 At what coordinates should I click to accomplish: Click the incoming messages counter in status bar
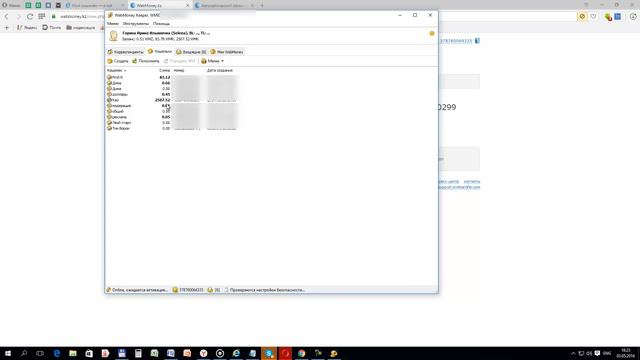pyautogui.click(x=213, y=290)
